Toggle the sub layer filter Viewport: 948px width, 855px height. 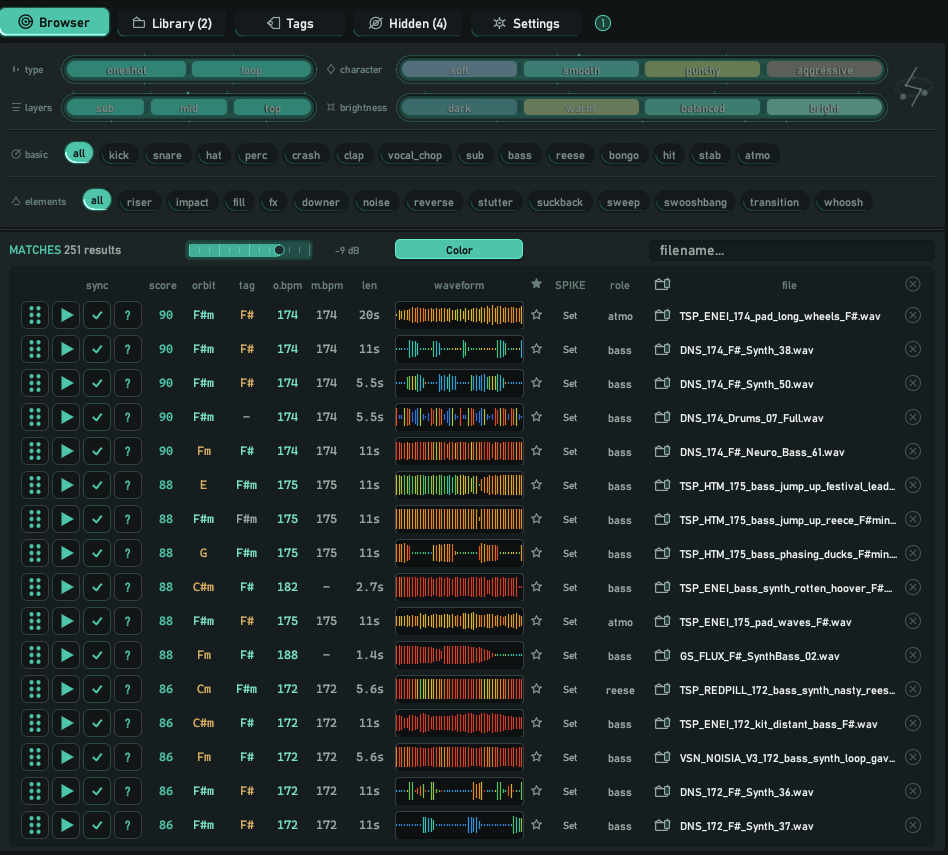click(x=105, y=108)
